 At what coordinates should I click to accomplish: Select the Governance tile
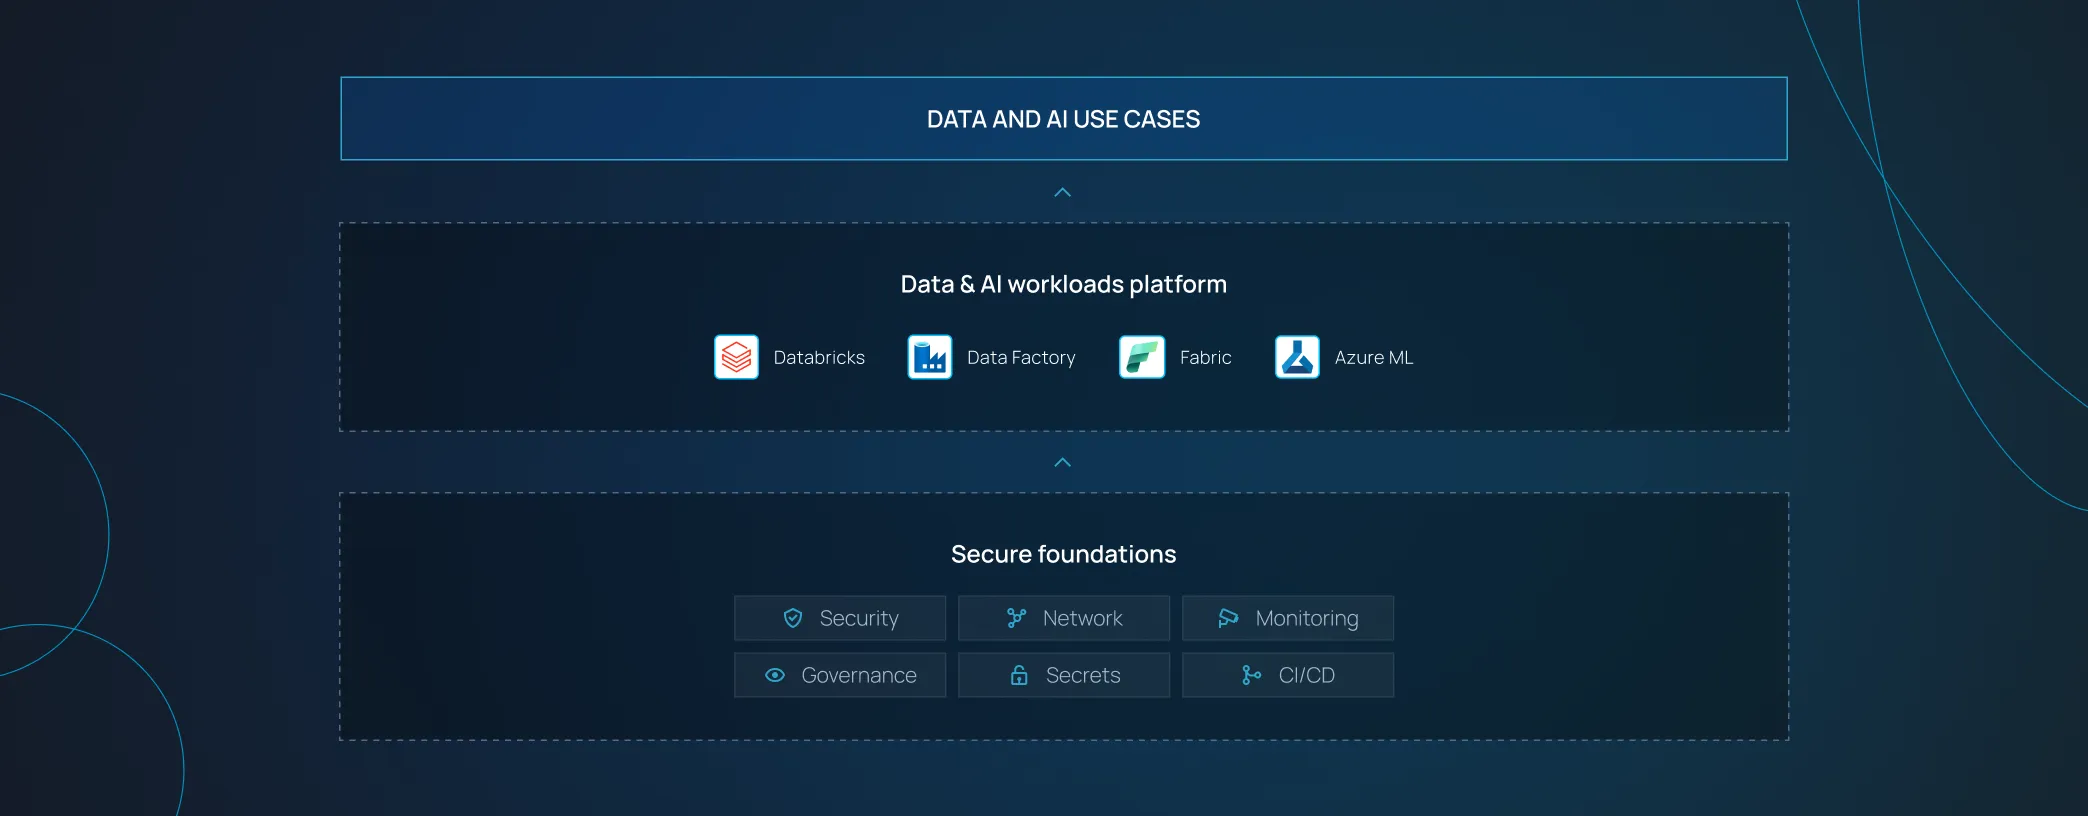(x=840, y=675)
